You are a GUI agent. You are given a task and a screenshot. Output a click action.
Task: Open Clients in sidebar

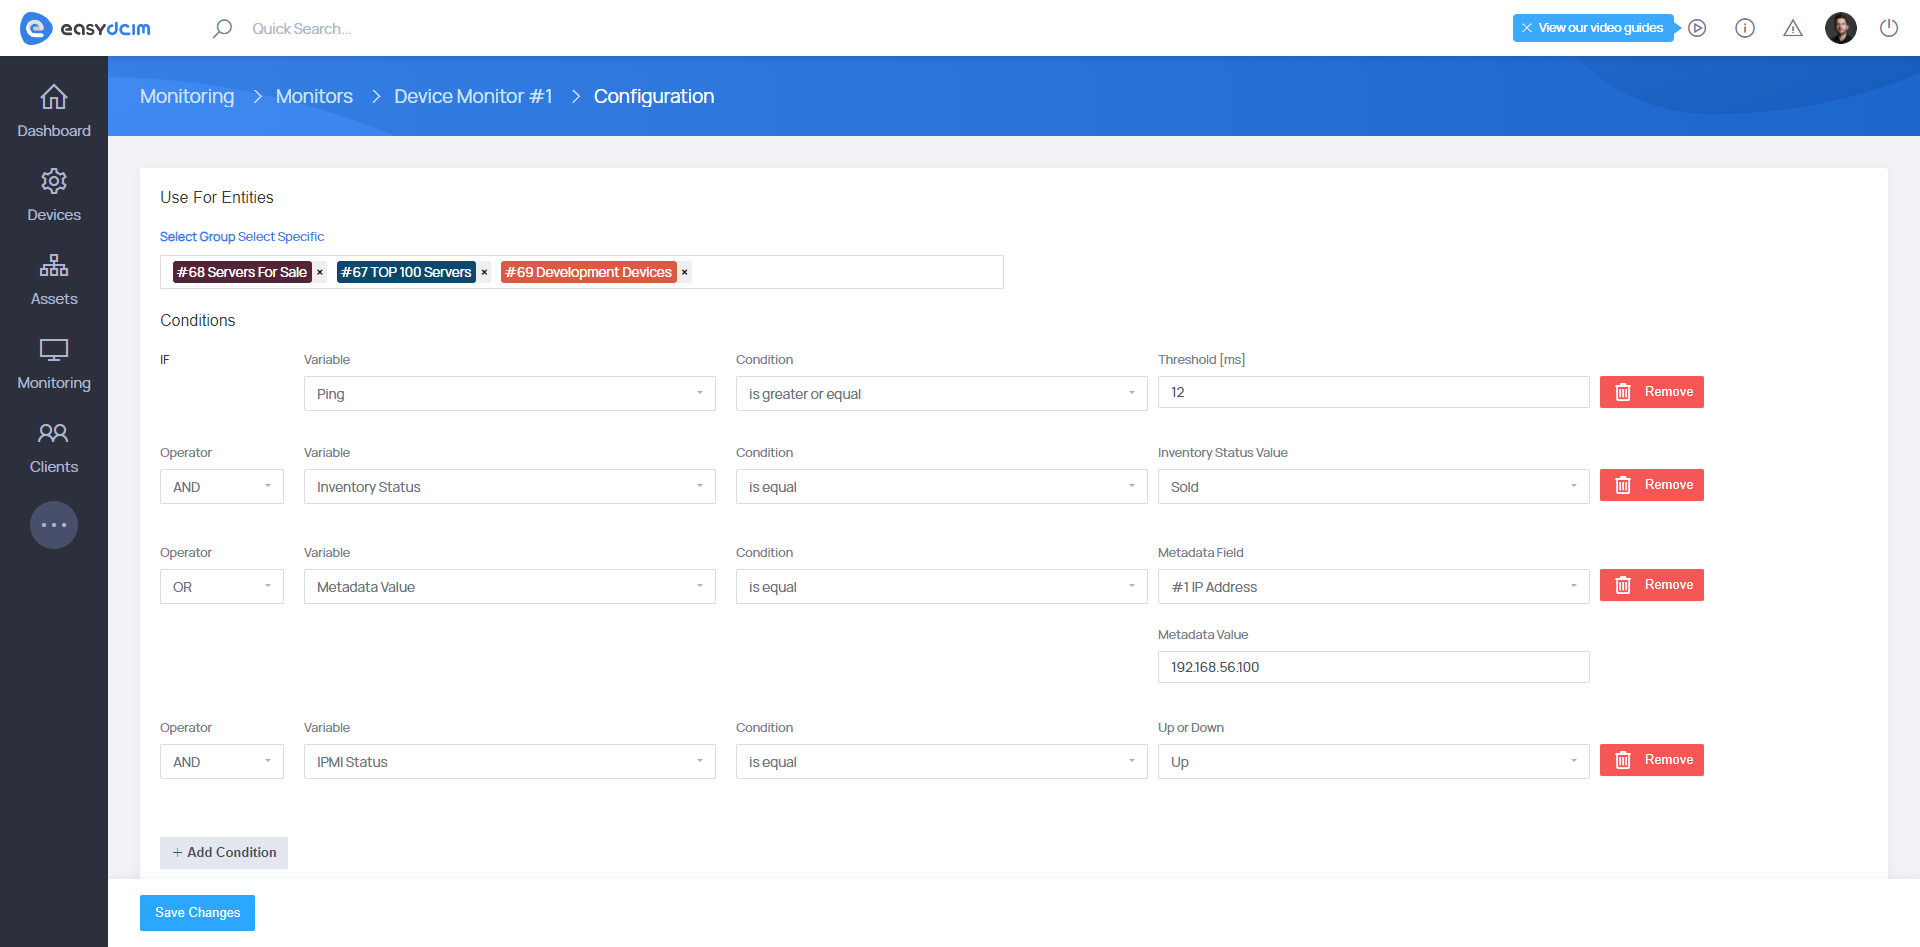pyautogui.click(x=54, y=448)
